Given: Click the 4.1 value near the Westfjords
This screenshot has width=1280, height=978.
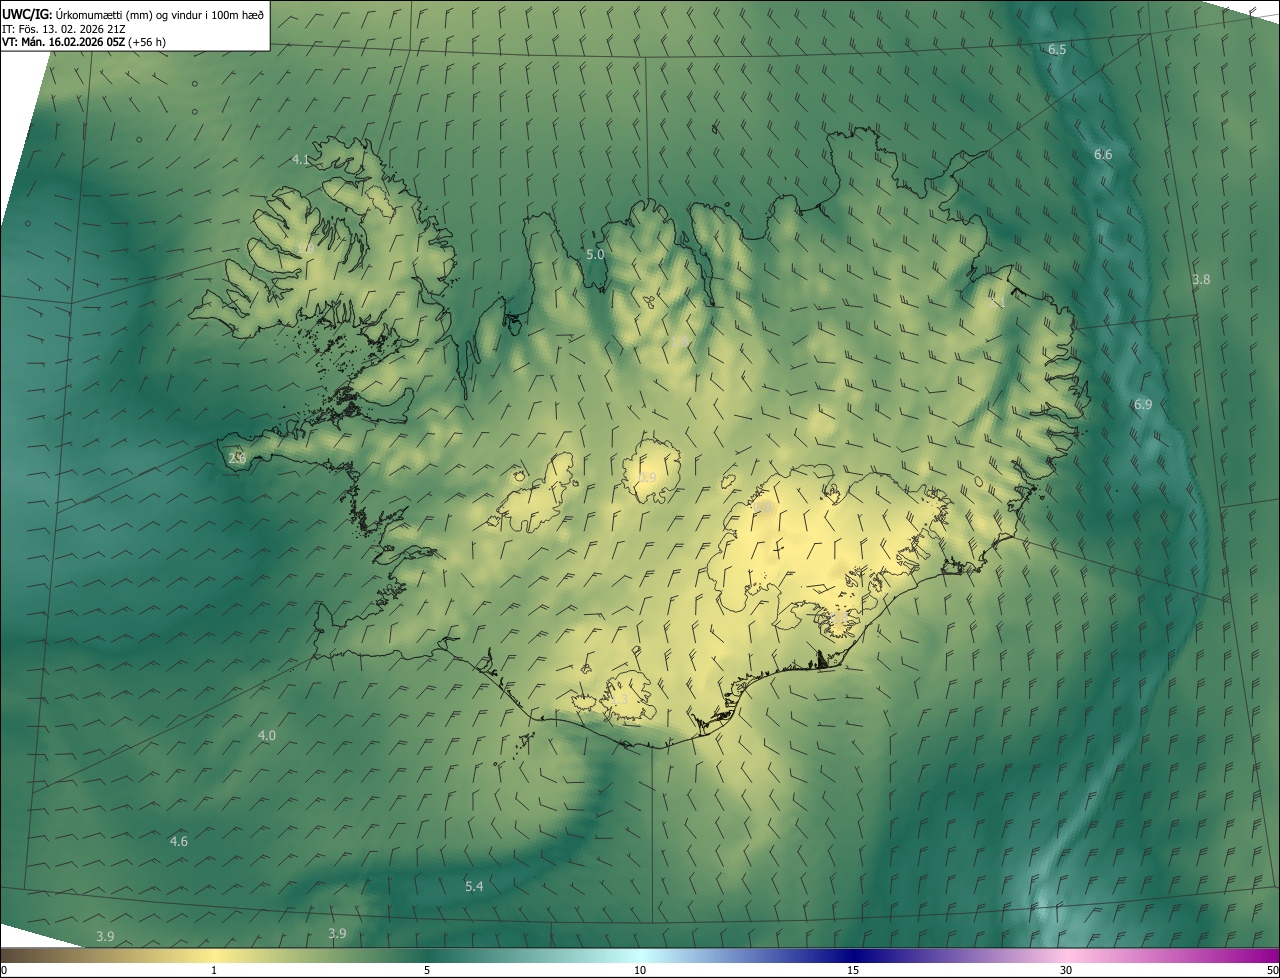Looking at the screenshot, I should 301,159.
